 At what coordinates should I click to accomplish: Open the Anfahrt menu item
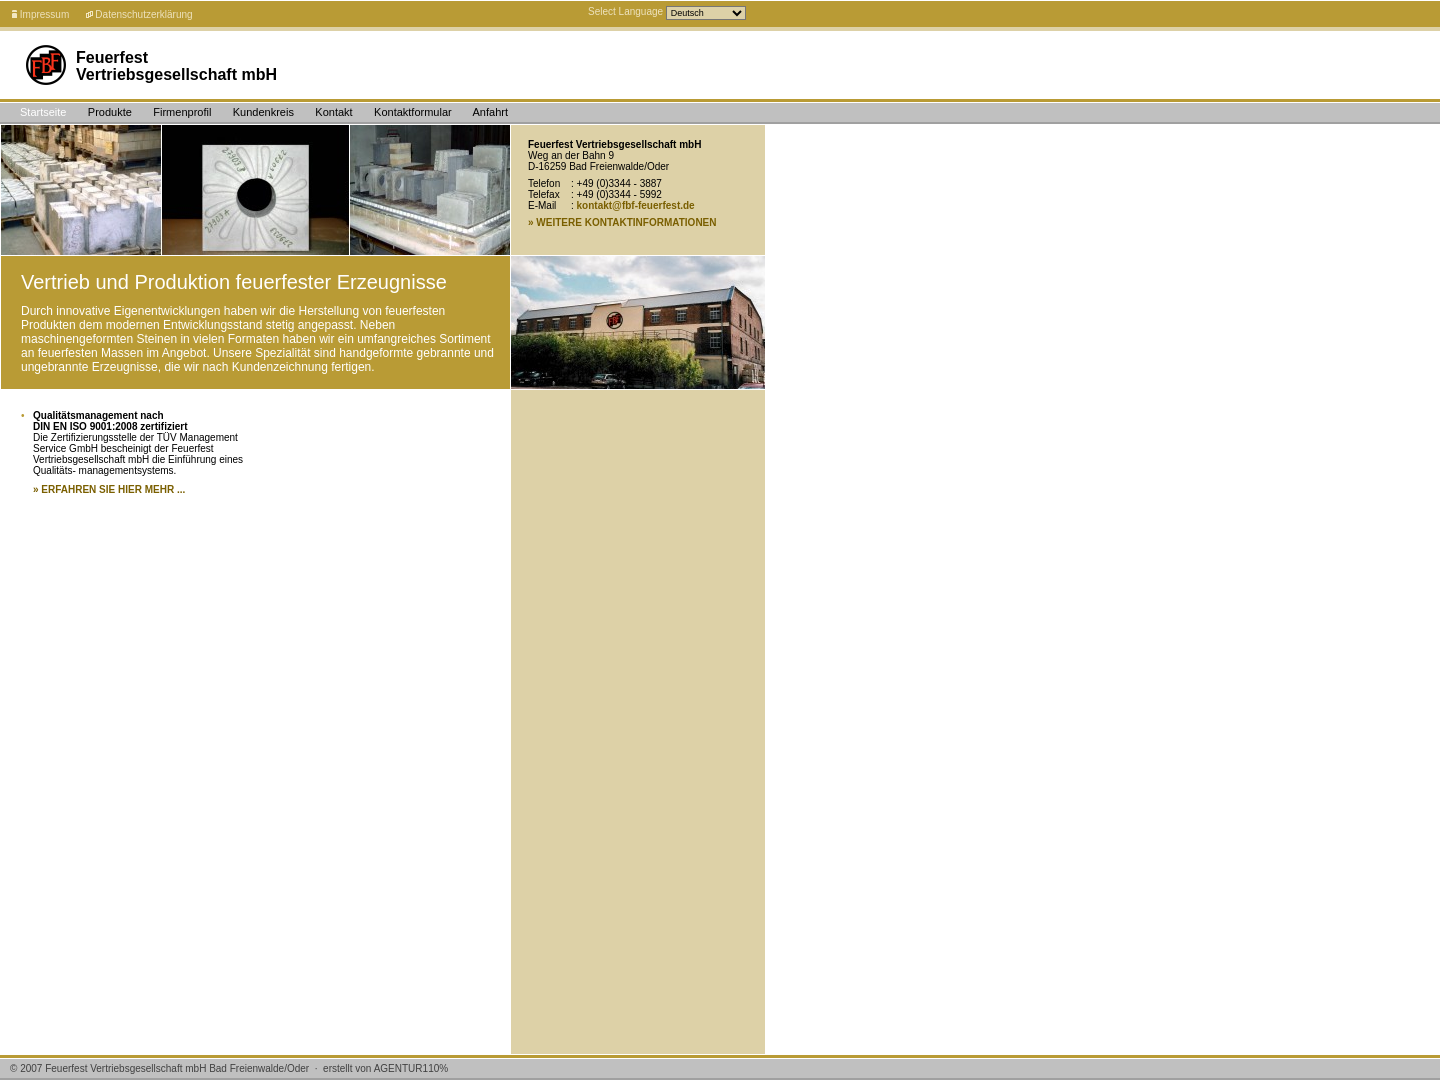coord(490,112)
